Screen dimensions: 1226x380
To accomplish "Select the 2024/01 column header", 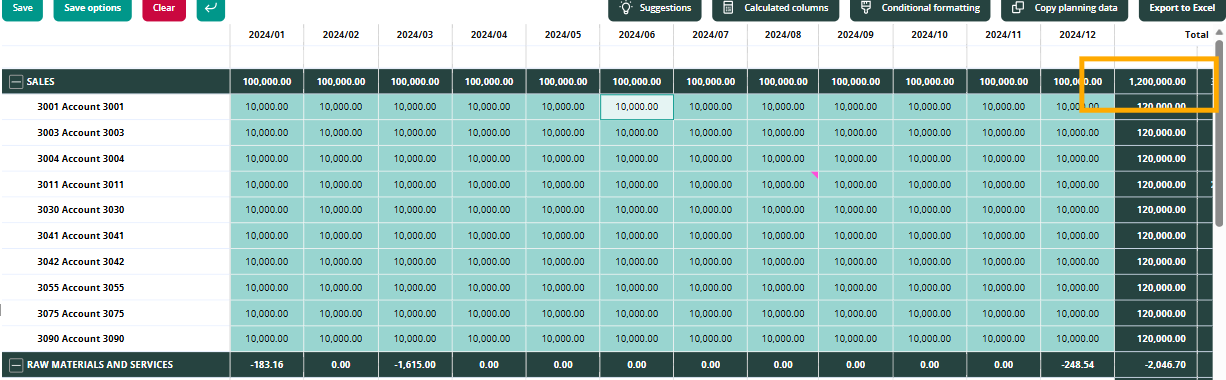I will [x=267, y=34].
